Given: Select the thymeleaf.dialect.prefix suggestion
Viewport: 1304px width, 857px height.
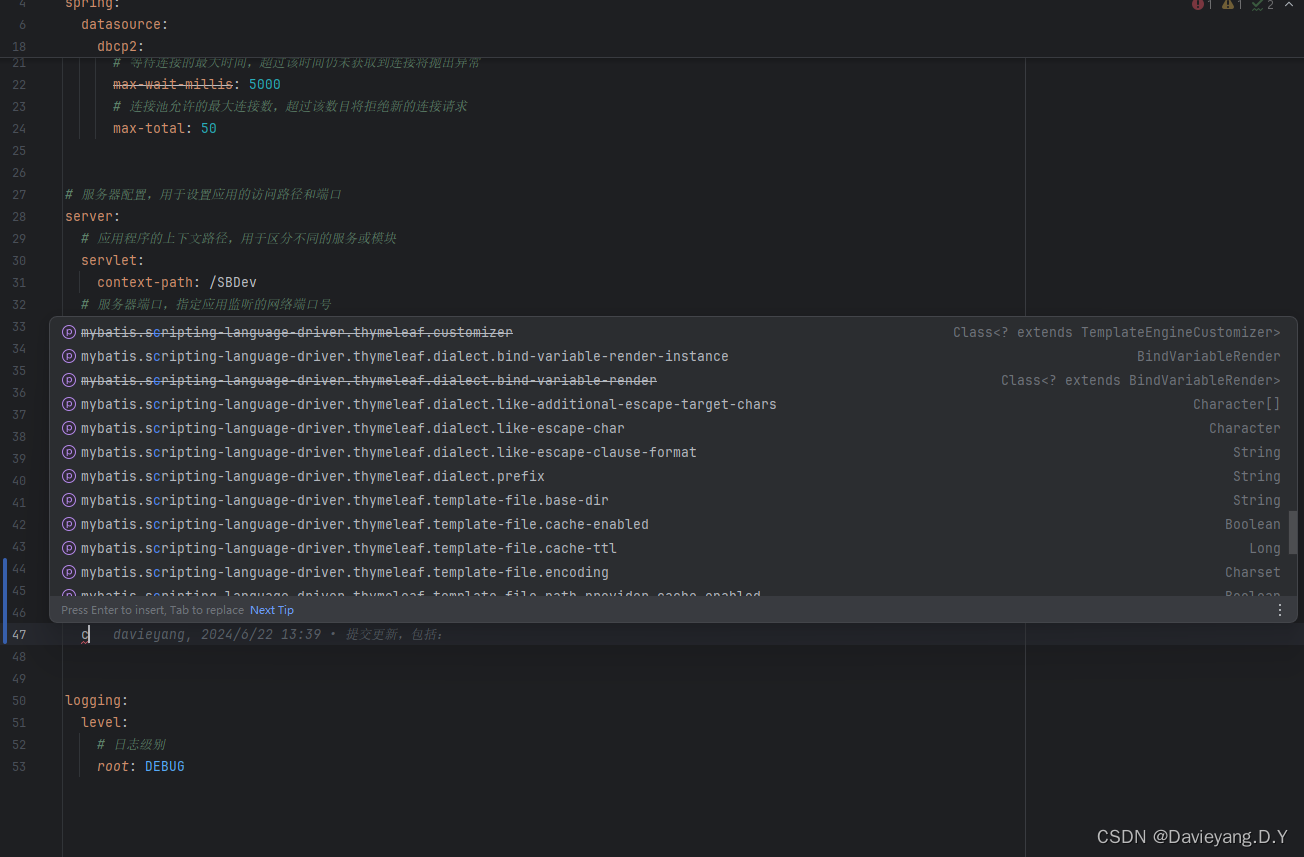Looking at the screenshot, I should (673, 476).
